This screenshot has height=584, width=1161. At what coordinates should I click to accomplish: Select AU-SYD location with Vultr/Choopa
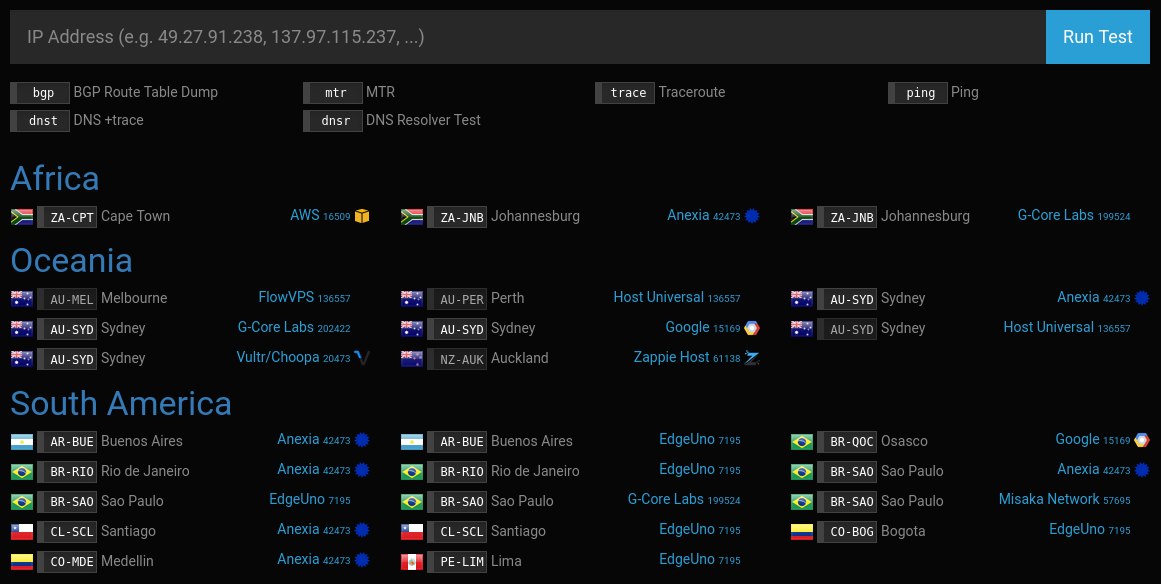point(67,359)
